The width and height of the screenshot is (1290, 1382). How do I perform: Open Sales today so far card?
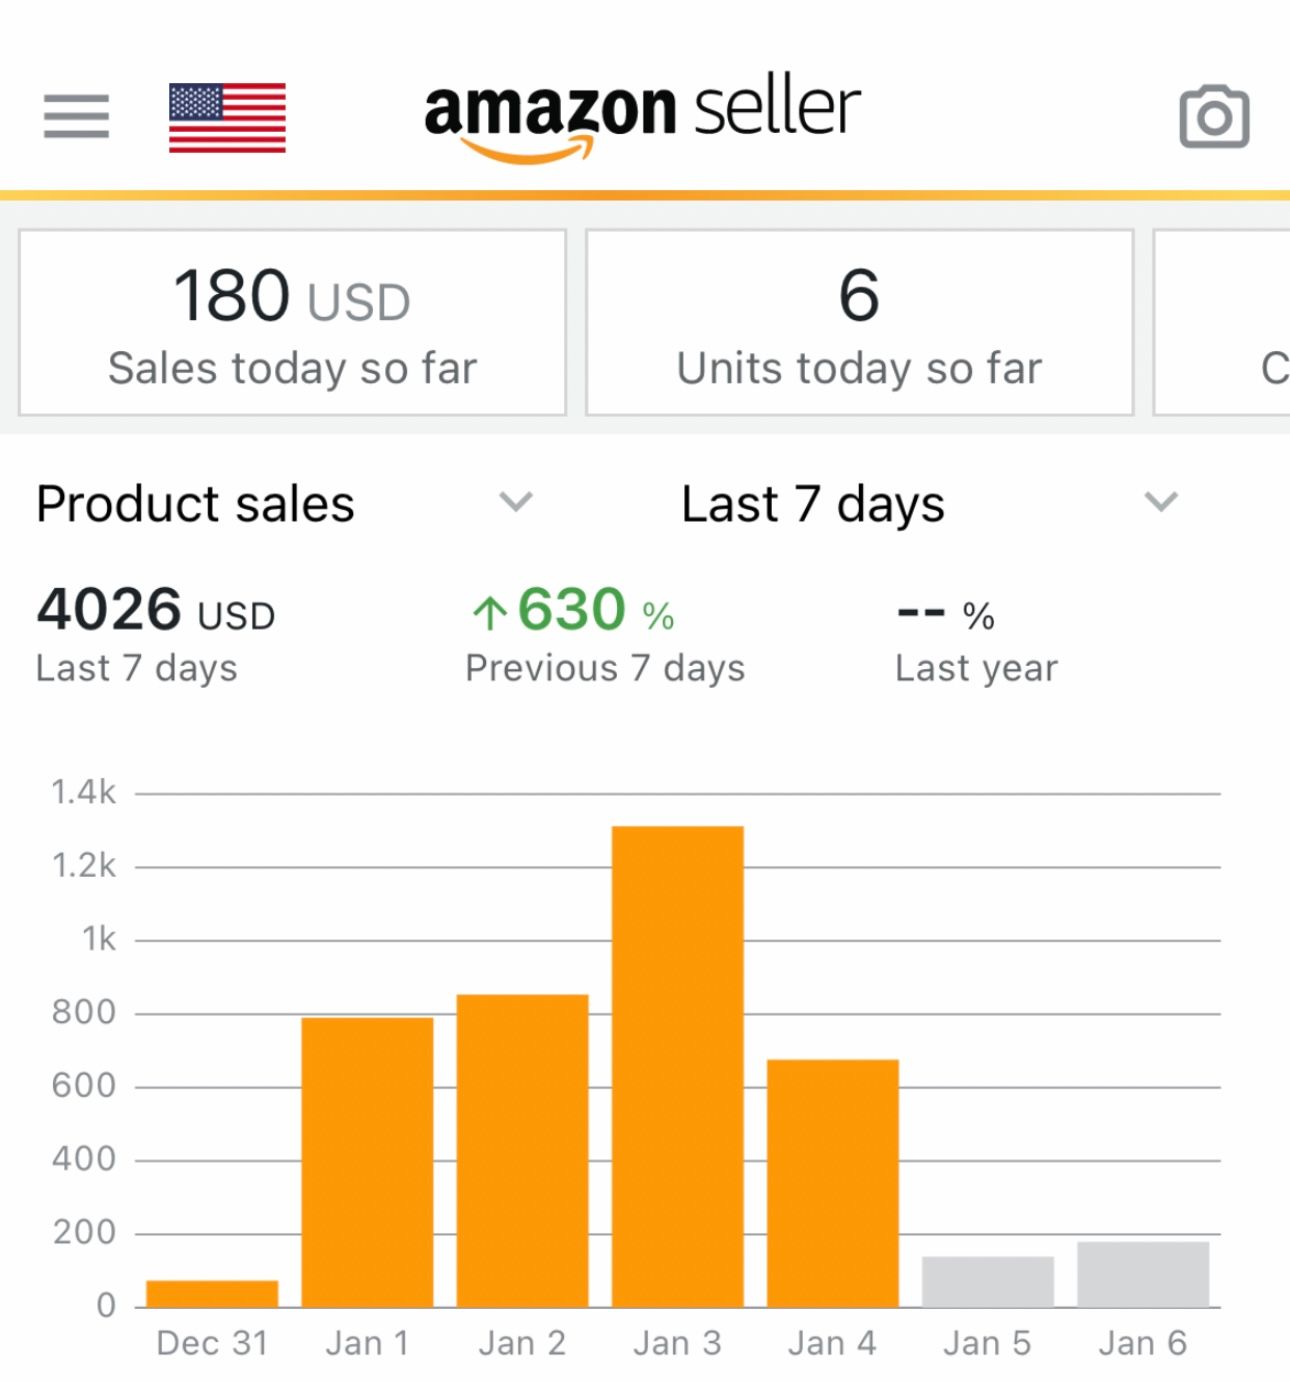coord(292,322)
